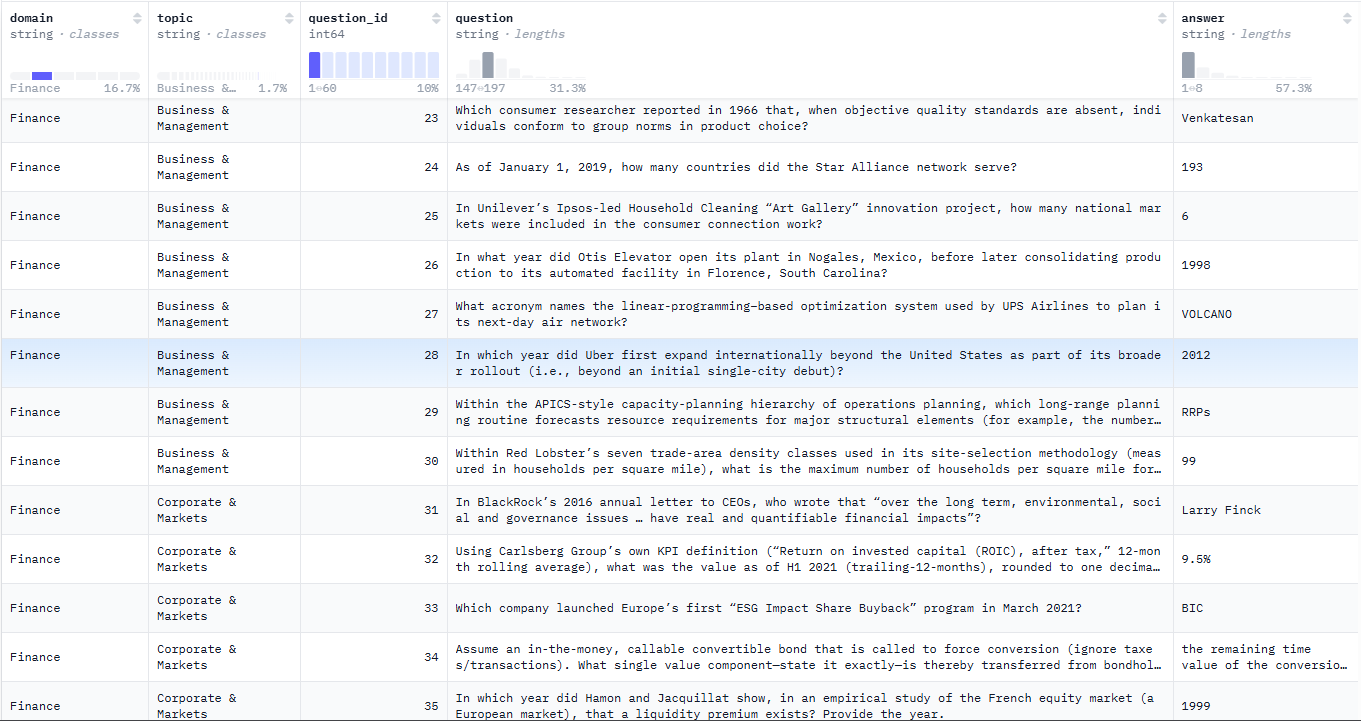This screenshot has height=721, width=1361.
Task: Click the sort arrows on the answer column
Action: coord(1349,19)
